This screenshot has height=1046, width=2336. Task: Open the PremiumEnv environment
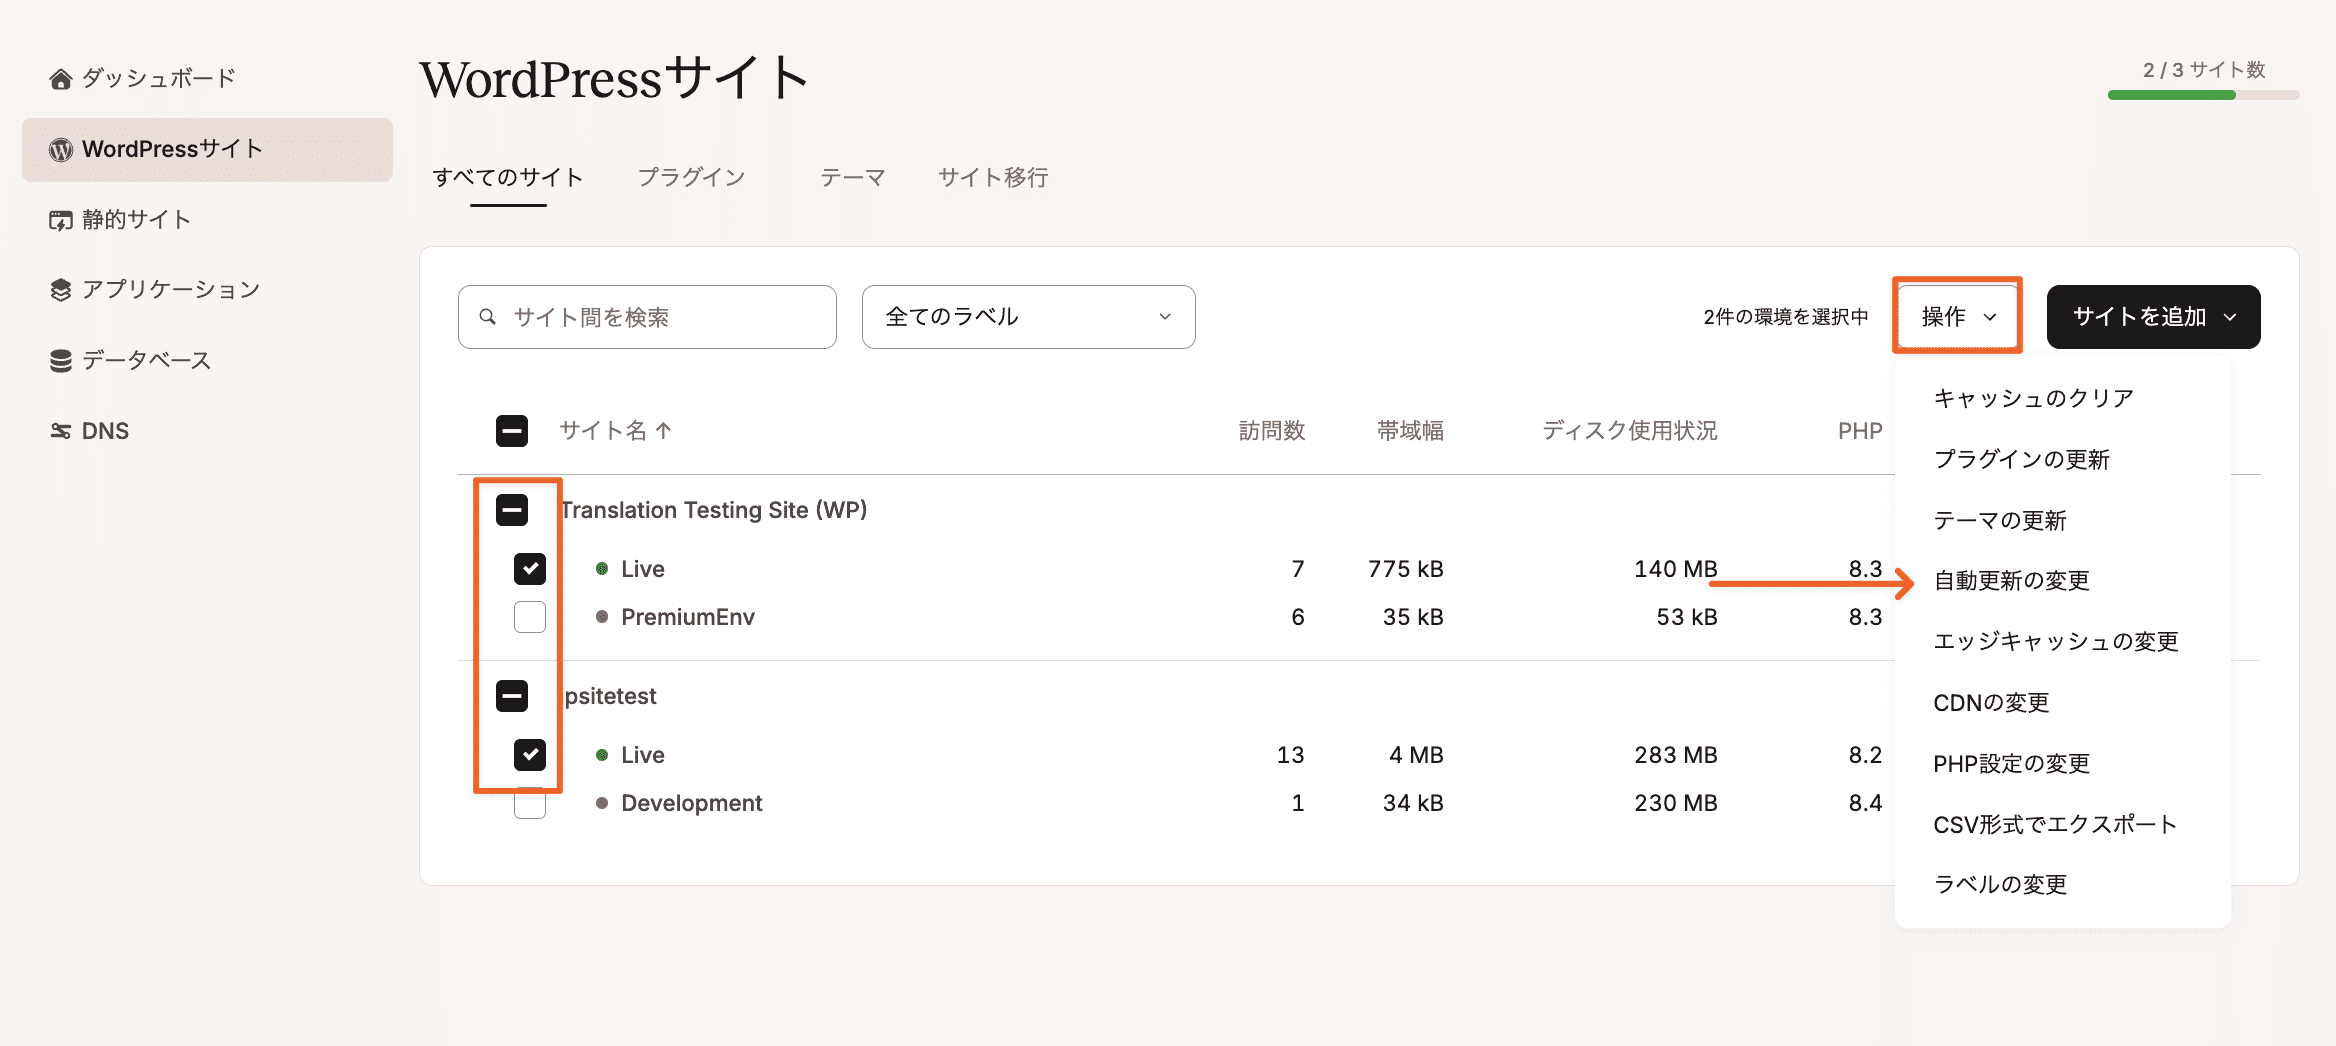[x=688, y=617]
